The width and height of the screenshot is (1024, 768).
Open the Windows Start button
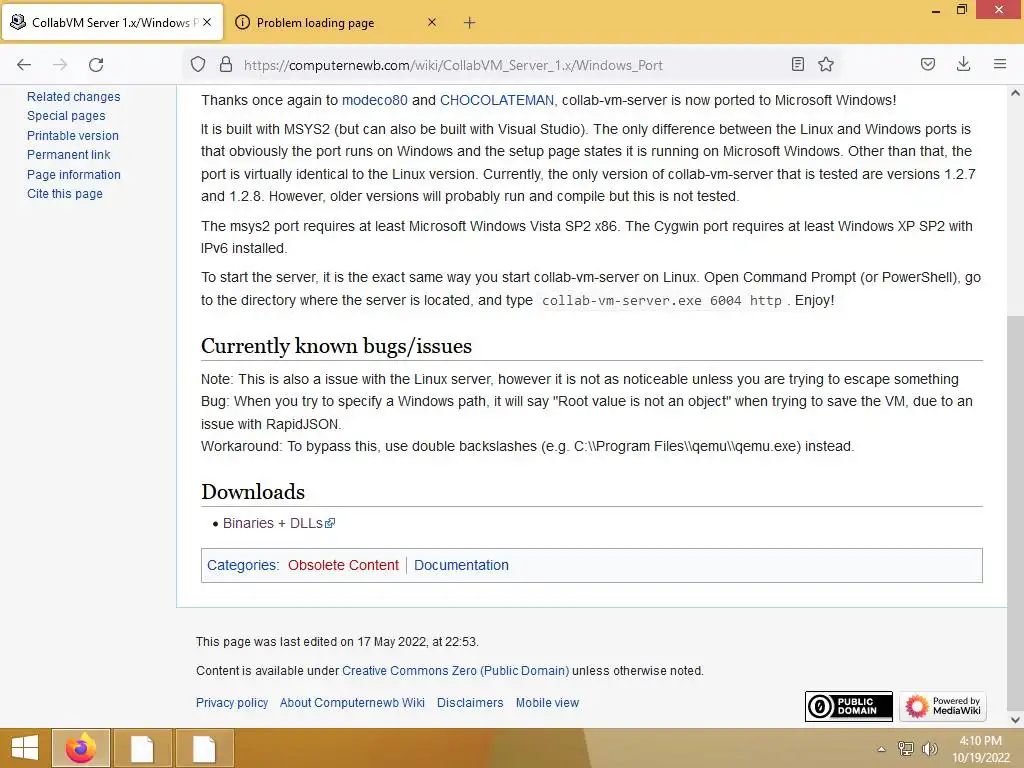point(25,748)
